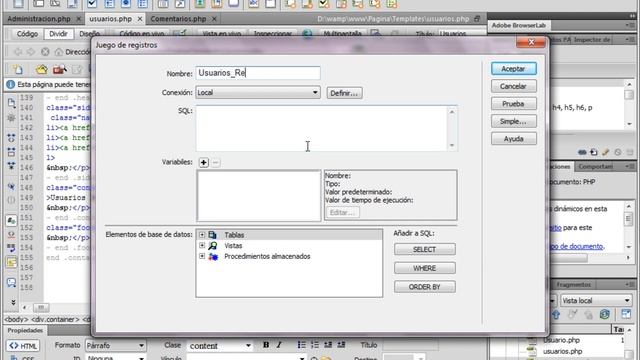Click in the Nombre field with Usuarios_Re
The image size is (640, 360).
pos(258,73)
